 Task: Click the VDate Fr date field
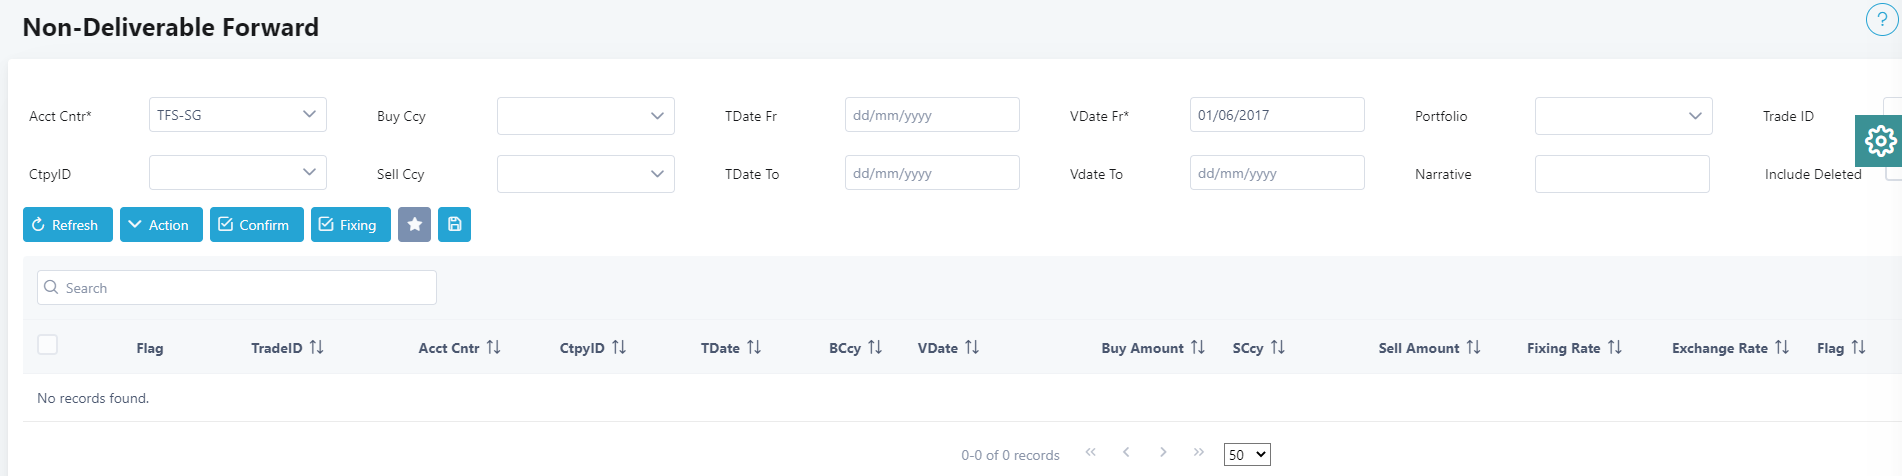tap(1276, 115)
